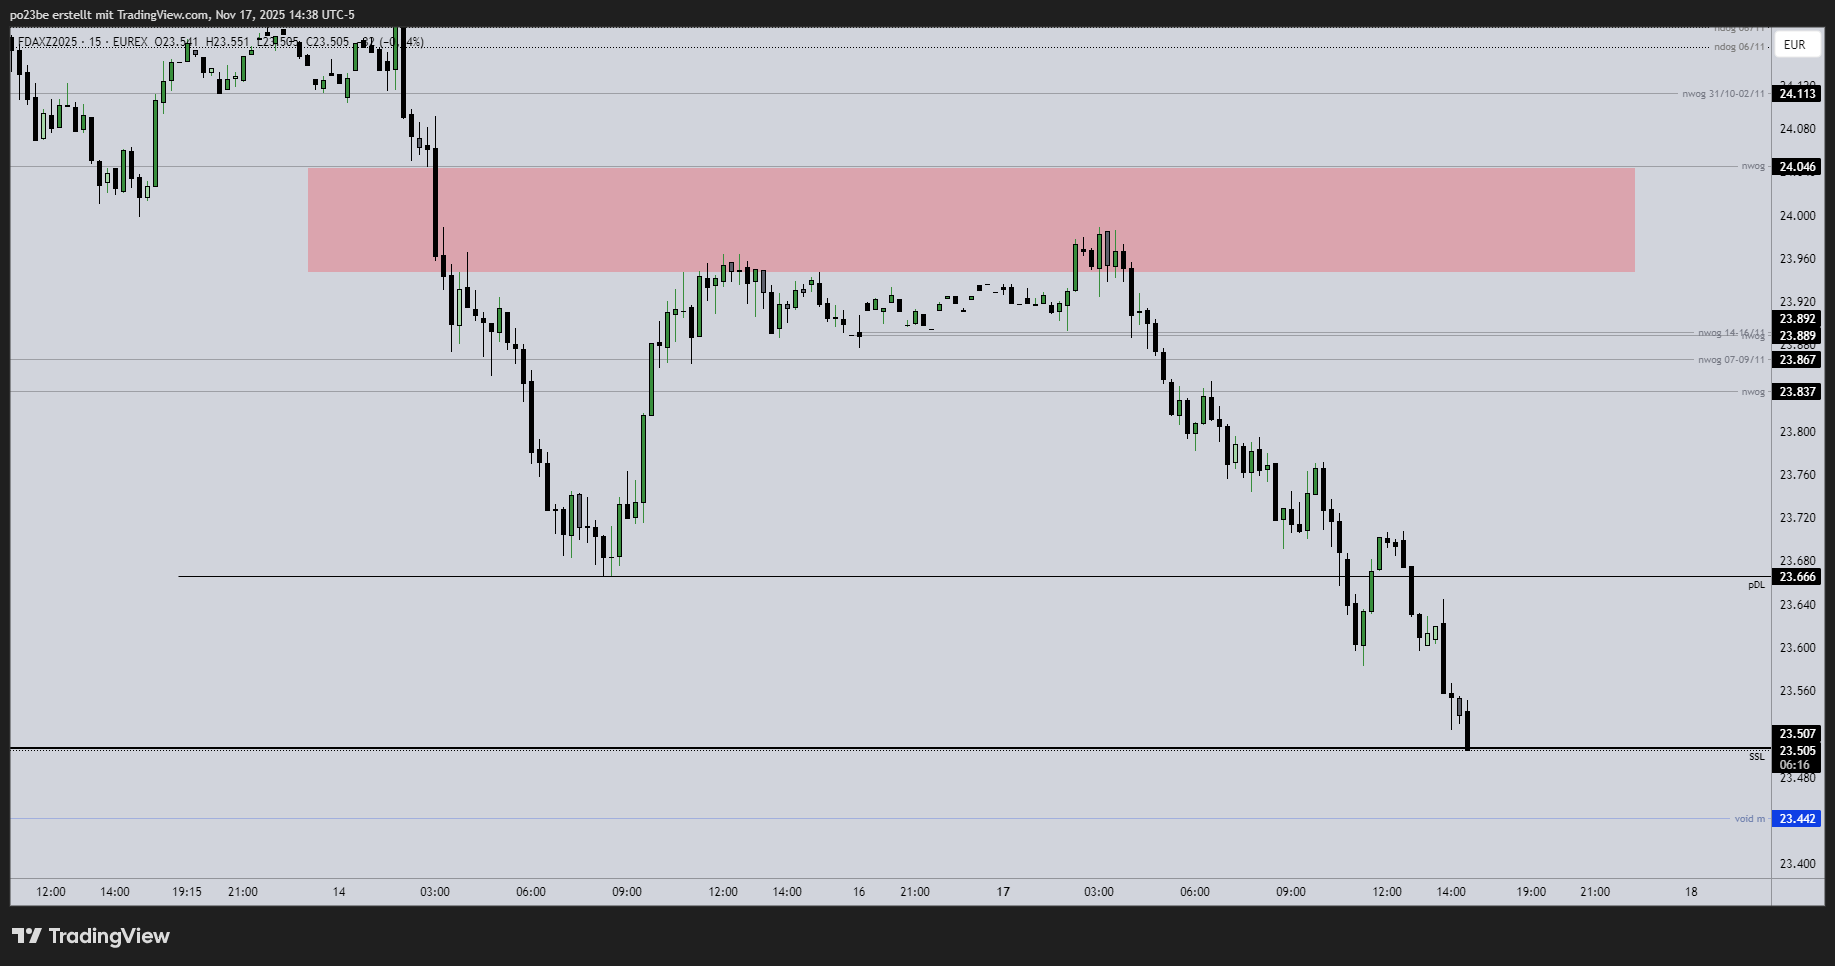Select the 19:15 time axis label
Image resolution: width=1835 pixels, height=966 pixels.
187,892
